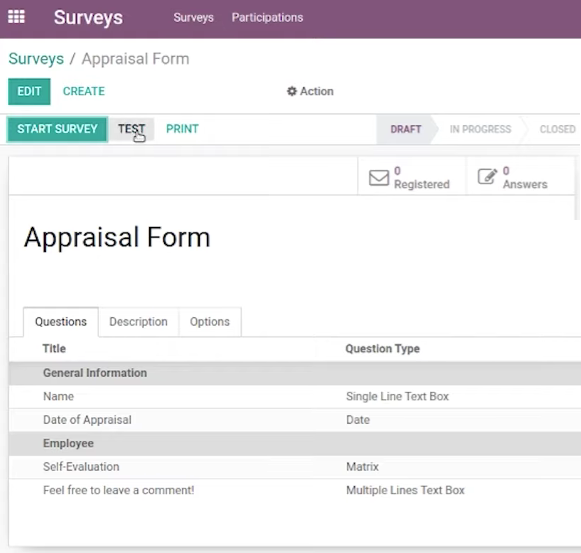Click the TEST button
Viewport: 581px width, 553px height.
(131, 129)
